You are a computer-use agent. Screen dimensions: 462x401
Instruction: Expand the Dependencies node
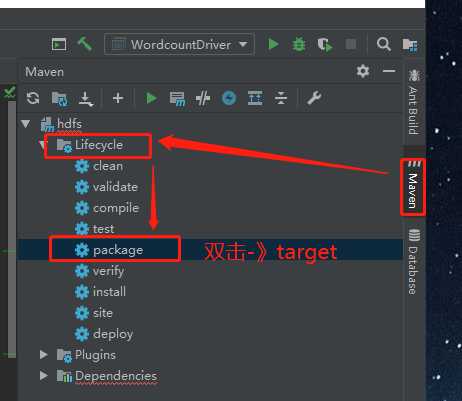pyautogui.click(x=44, y=376)
